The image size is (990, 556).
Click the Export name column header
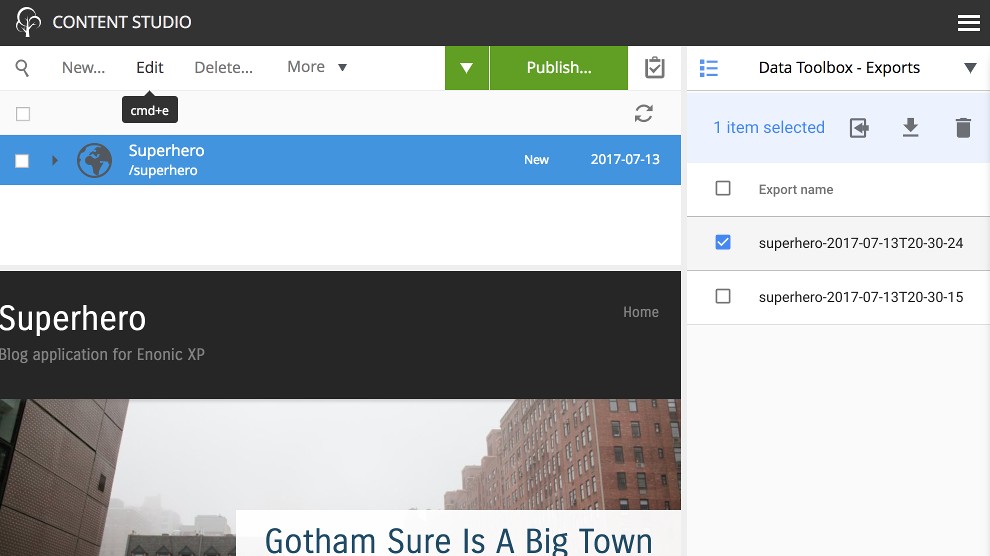[x=796, y=189]
